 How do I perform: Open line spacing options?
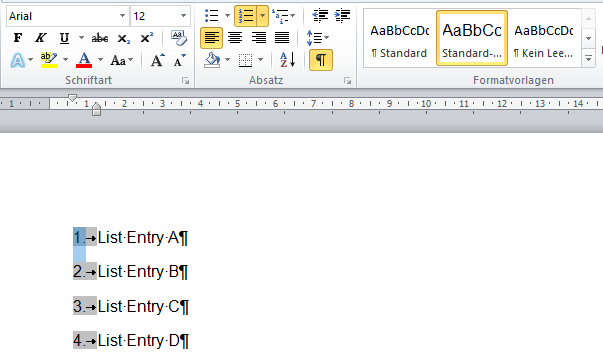(318, 38)
